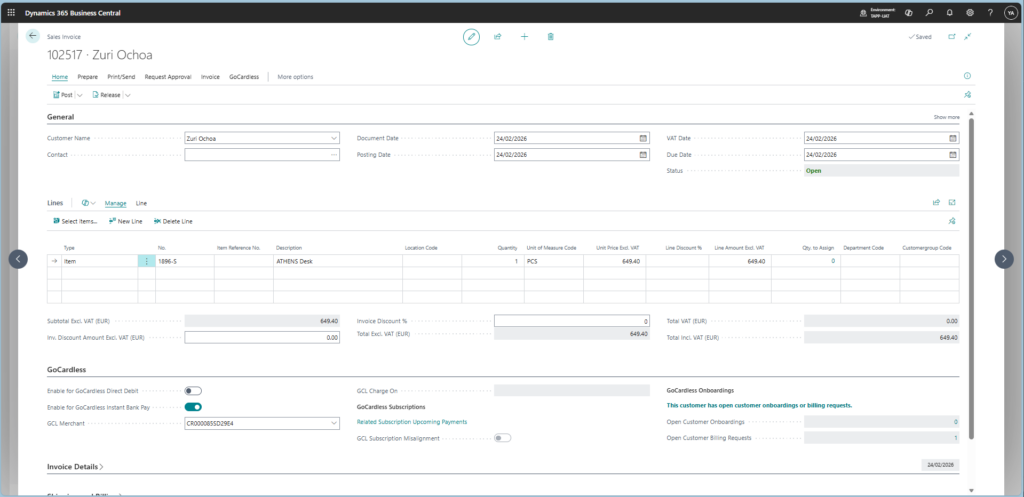
Task: Open Document Date calendar picker
Action: pos(642,139)
